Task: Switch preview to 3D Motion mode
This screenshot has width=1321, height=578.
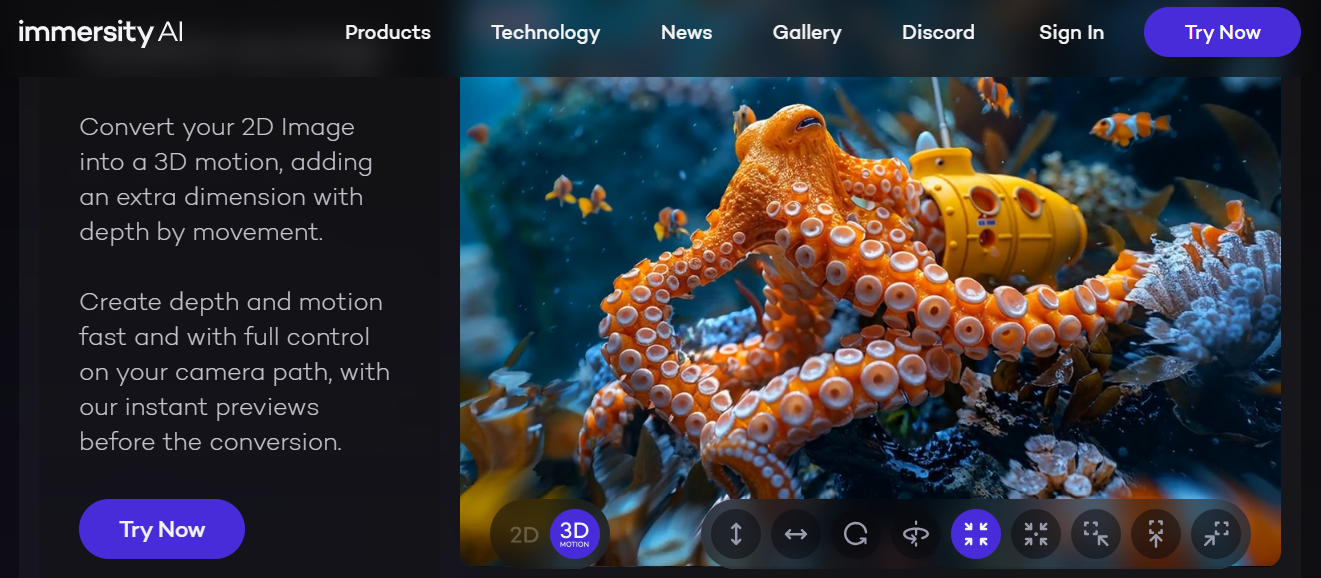Action: pyautogui.click(x=575, y=534)
